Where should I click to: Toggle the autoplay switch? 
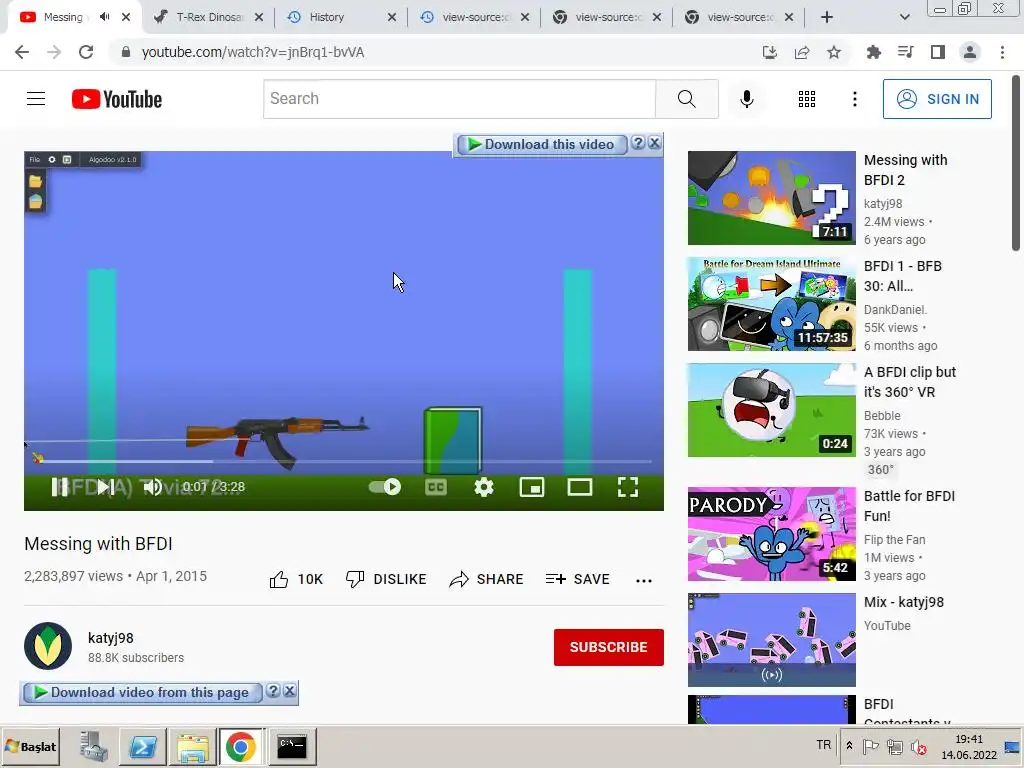(x=385, y=487)
